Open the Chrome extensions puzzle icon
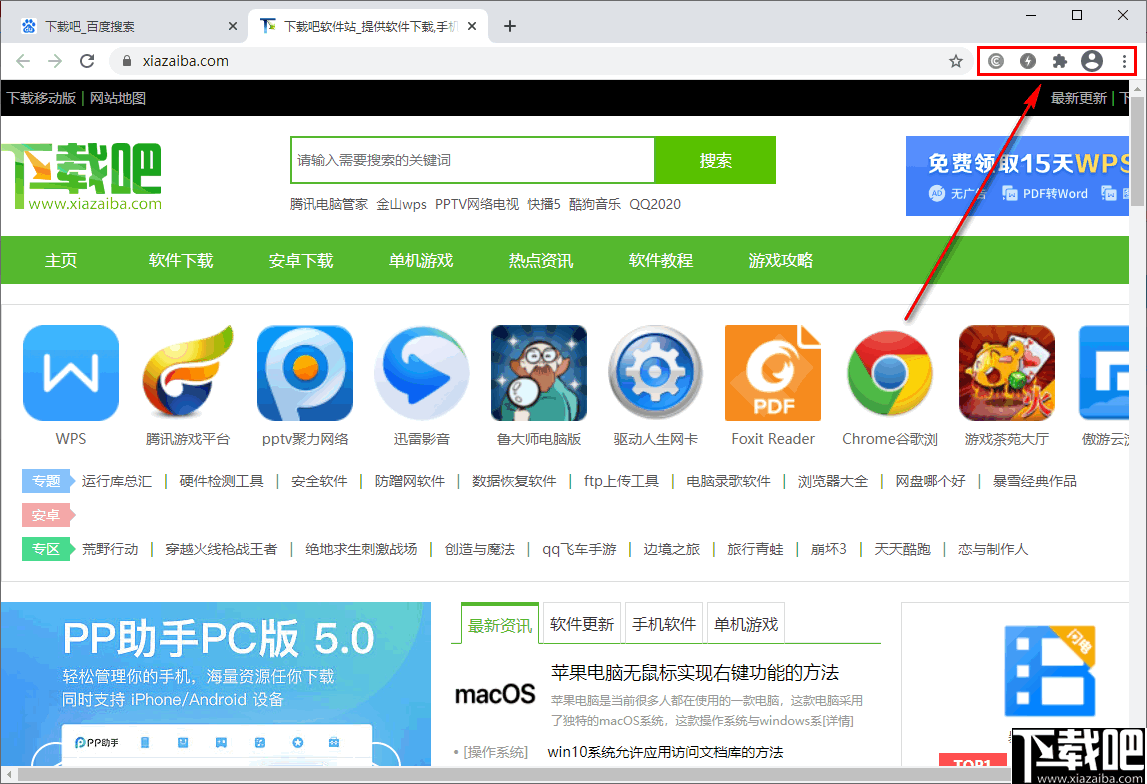The width and height of the screenshot is (1147, 784). click(x=1060, y=61)
